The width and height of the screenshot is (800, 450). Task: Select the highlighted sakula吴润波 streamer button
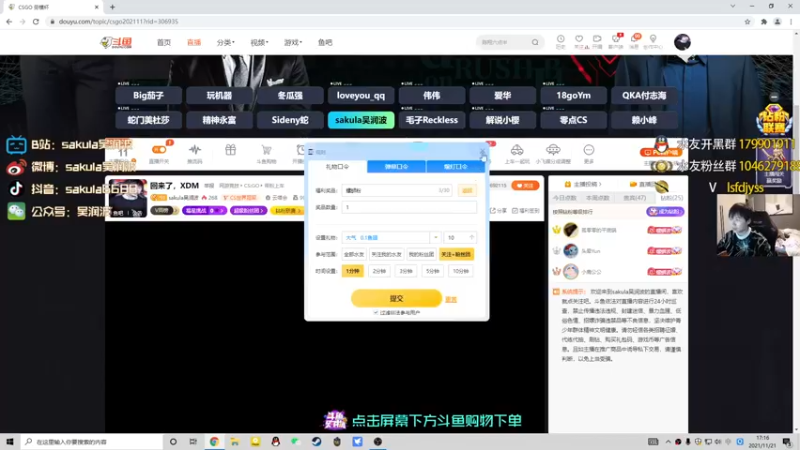tap(361, 120)
